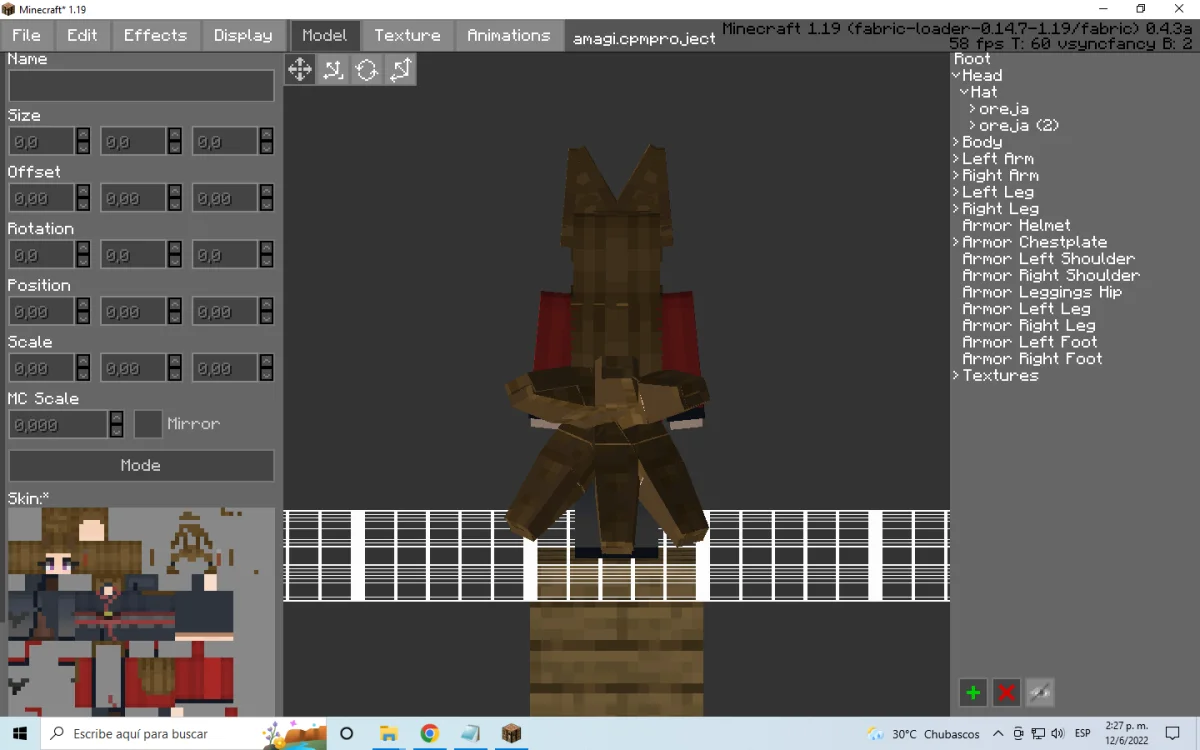
Task: Expand the oreja (2) tree node
Action: 973,125
